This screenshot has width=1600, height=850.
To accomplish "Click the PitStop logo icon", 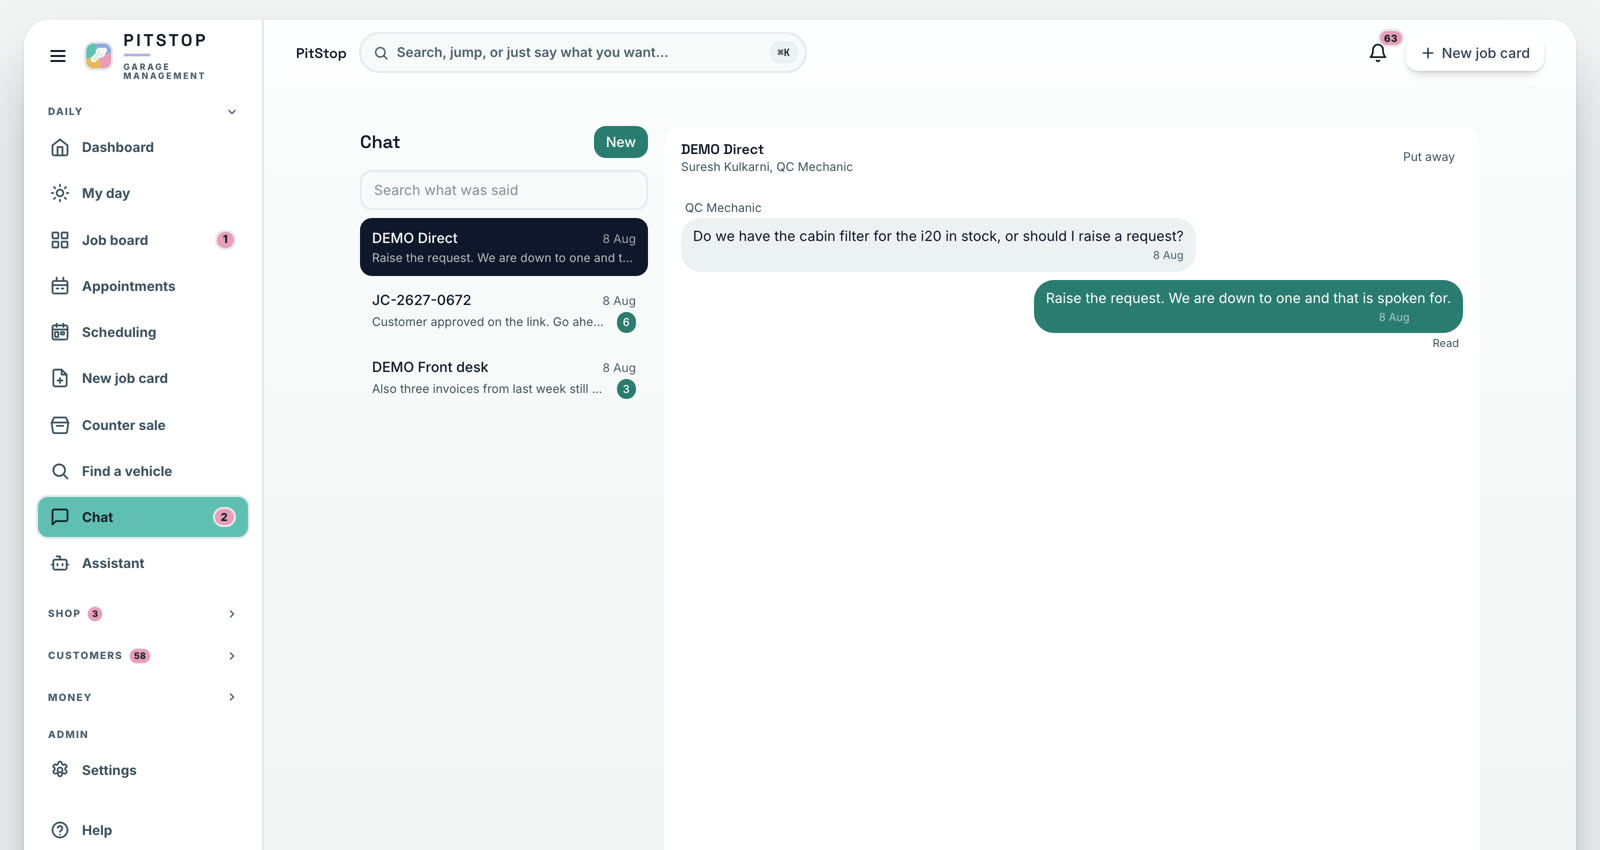I will tap(98, 56).
